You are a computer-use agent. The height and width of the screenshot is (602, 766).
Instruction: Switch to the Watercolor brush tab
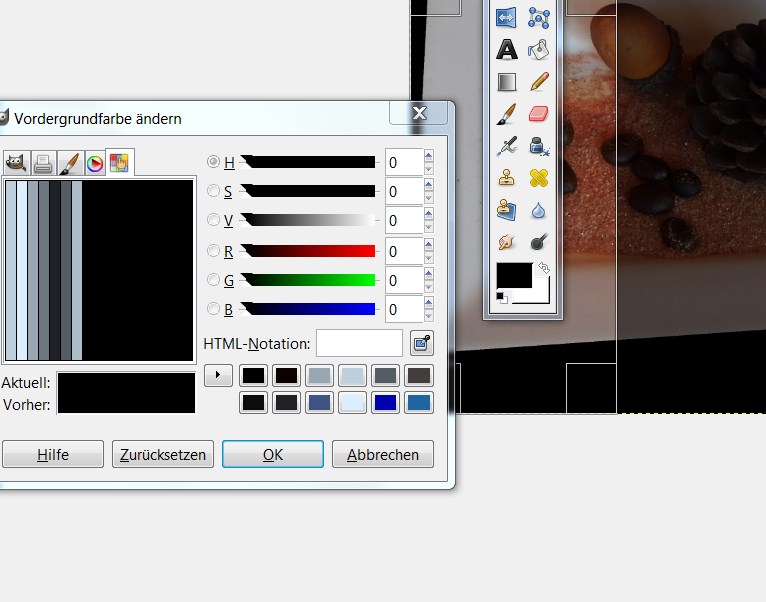pos(69,163)
